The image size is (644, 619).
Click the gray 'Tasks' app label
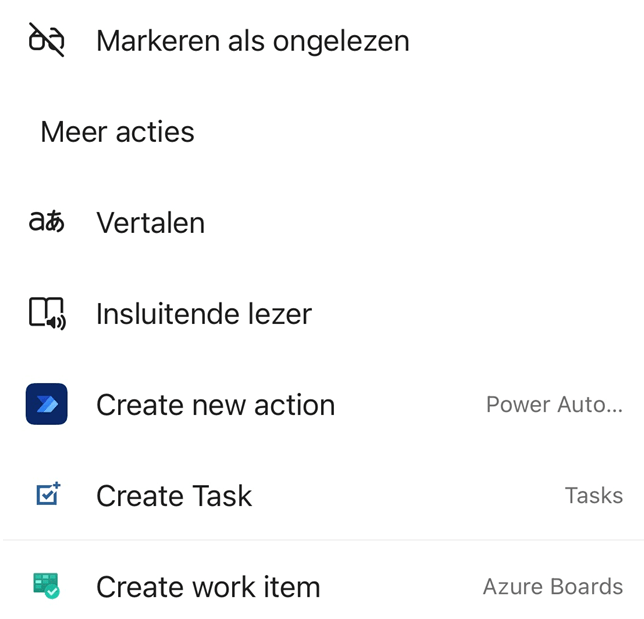(x=593, y=496)
